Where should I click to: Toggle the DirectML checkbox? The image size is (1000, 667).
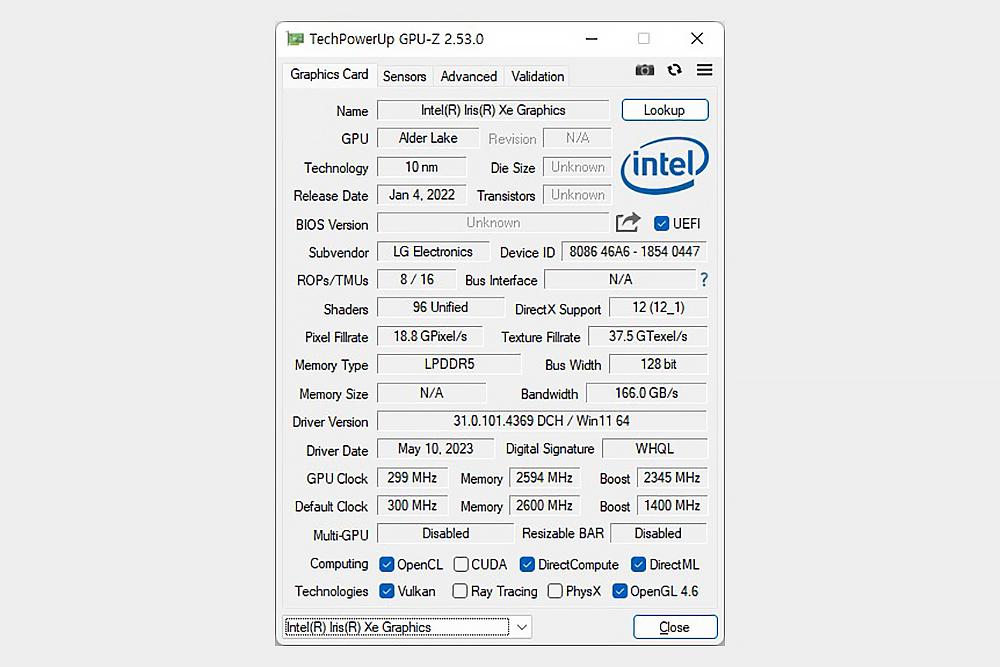638,564
